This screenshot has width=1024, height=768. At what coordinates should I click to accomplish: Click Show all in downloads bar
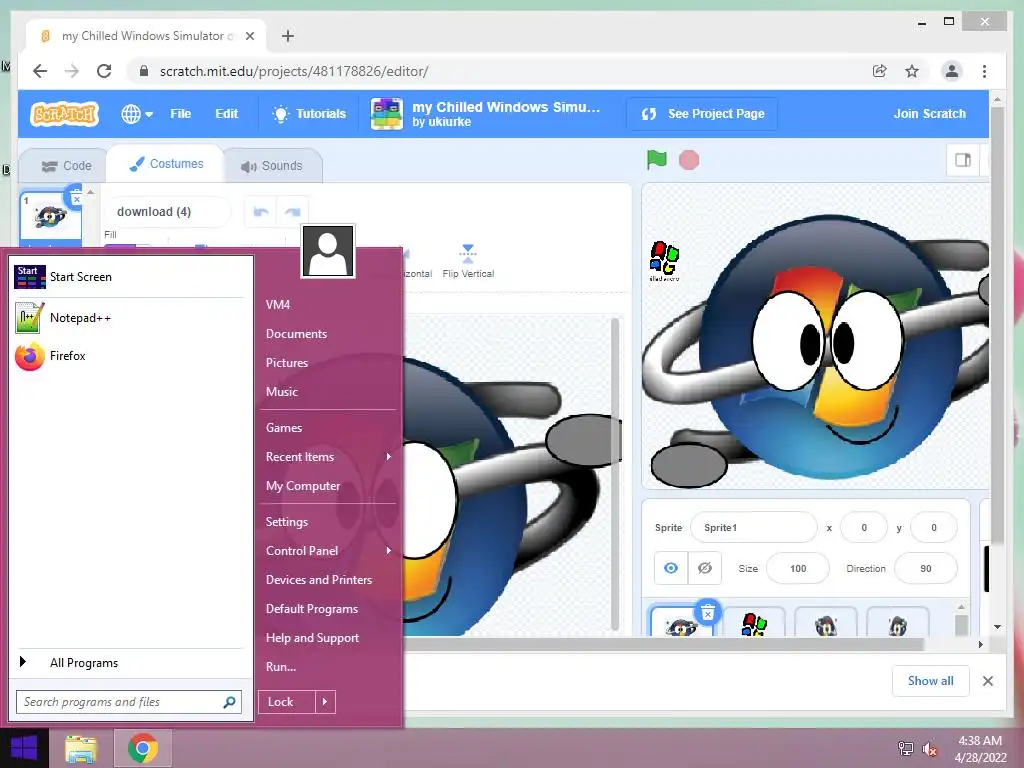tap(931, 681)
